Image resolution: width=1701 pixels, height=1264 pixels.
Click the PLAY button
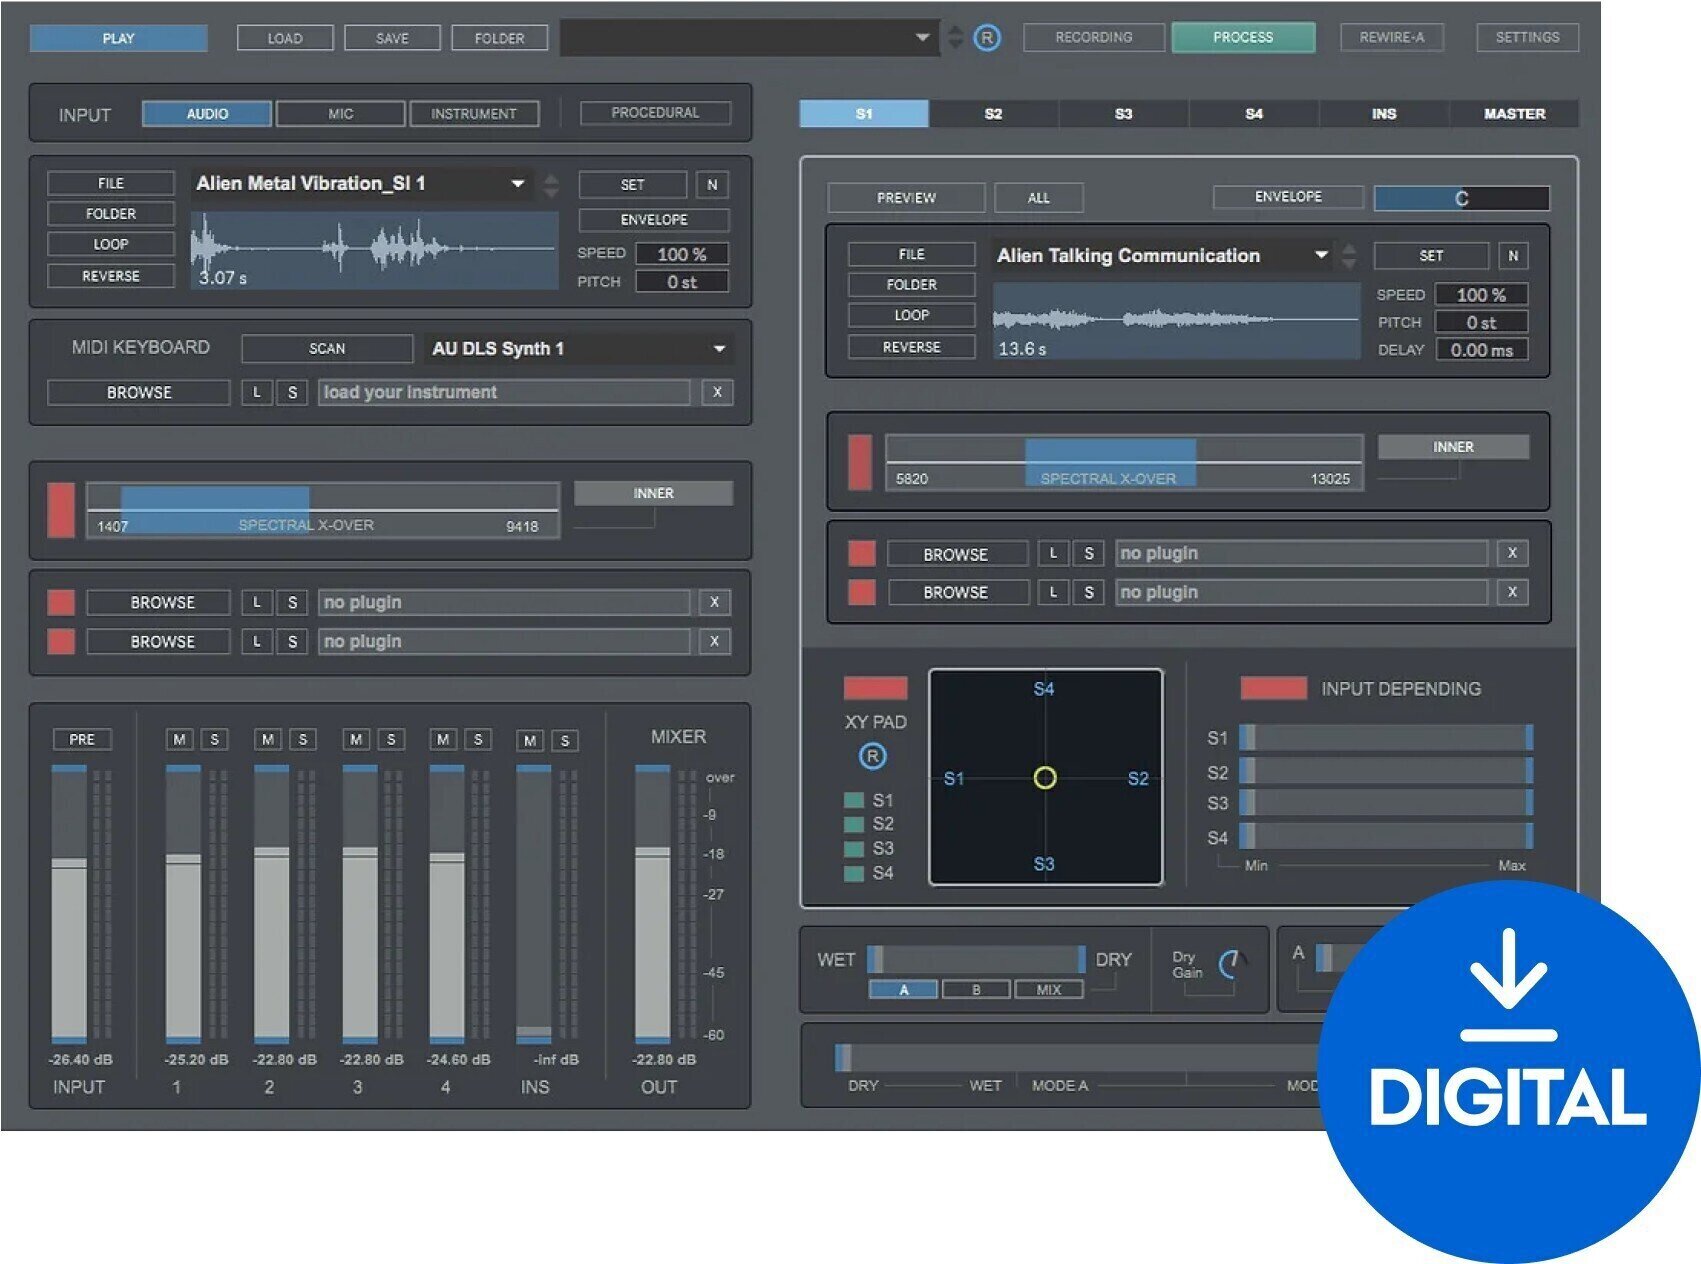coord(118,39)
